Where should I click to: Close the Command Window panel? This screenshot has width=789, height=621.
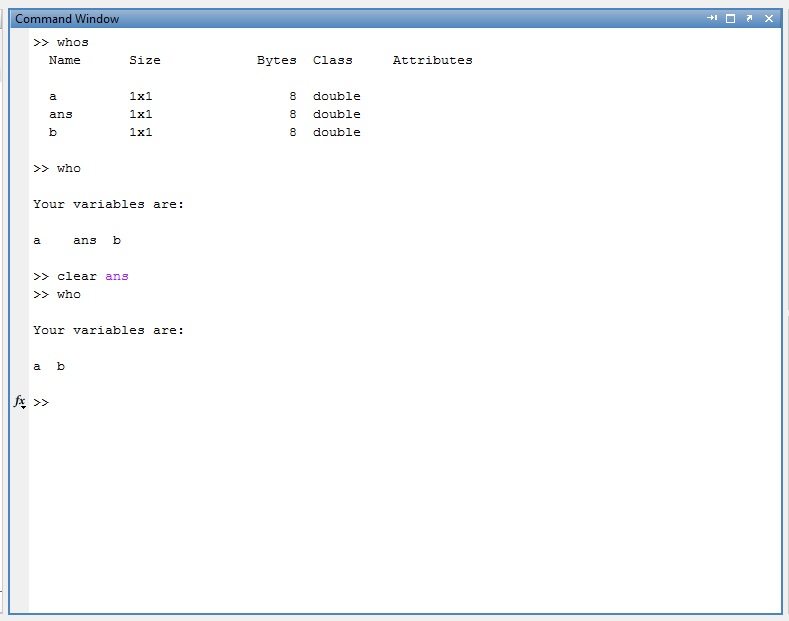769,19
